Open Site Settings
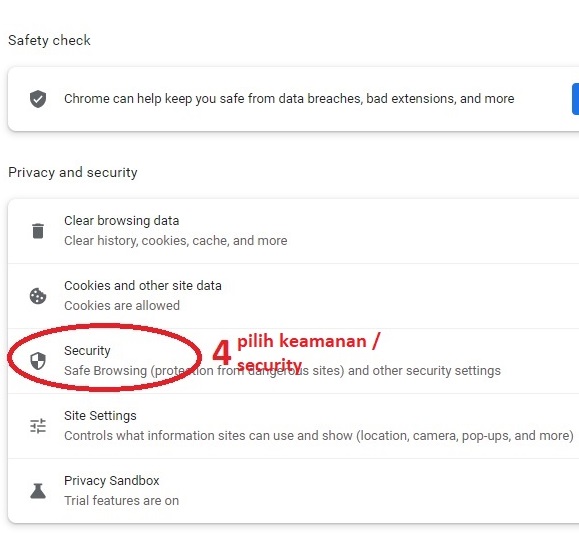 (x=293, y=426)
